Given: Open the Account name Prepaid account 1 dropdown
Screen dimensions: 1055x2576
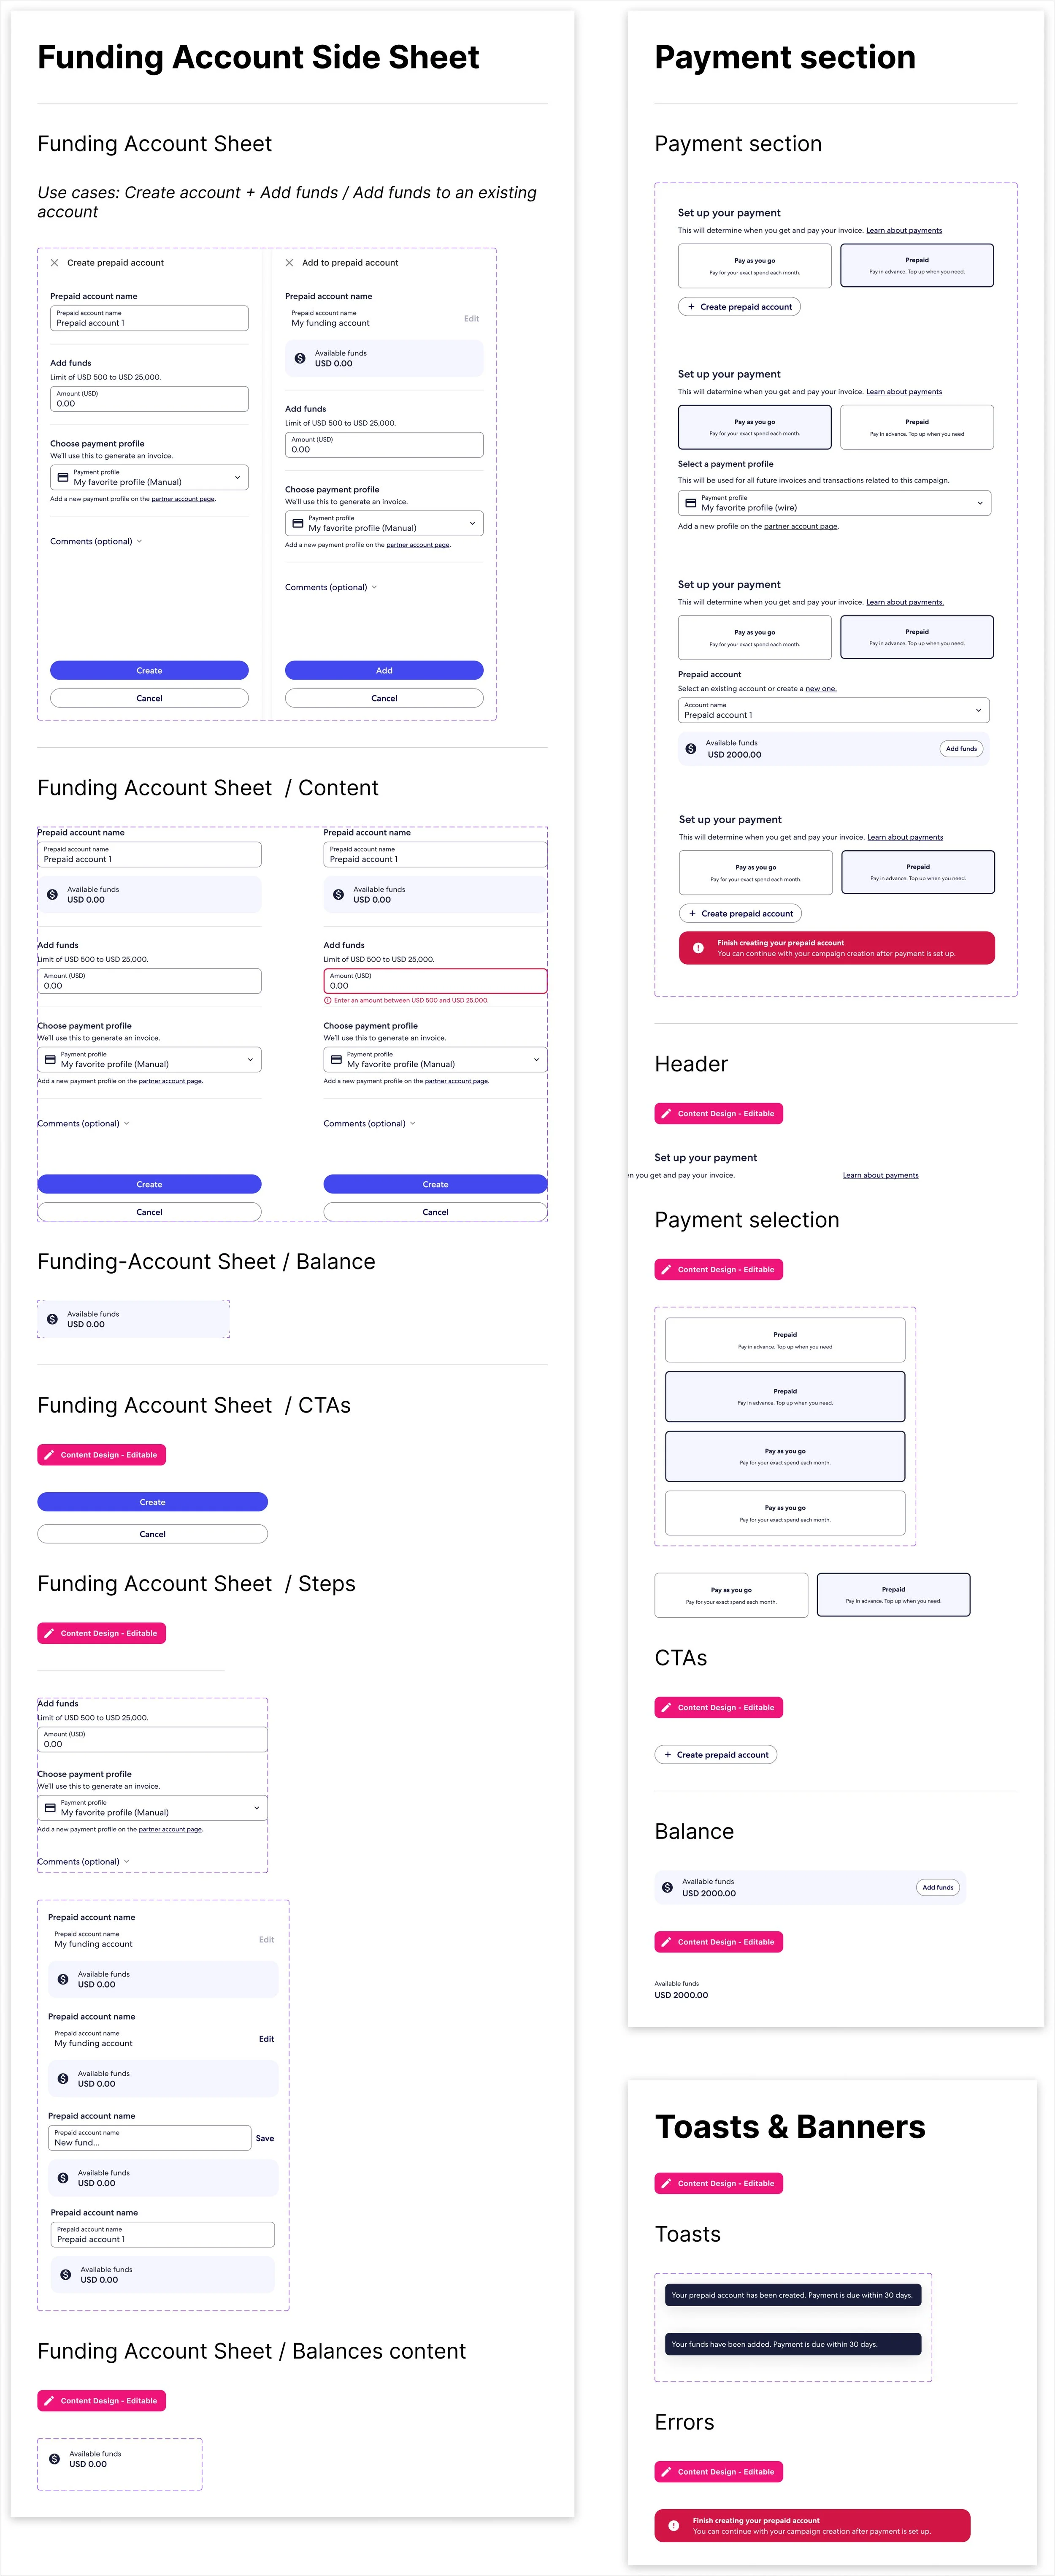Looking at the screenshot, I should 834,710.
